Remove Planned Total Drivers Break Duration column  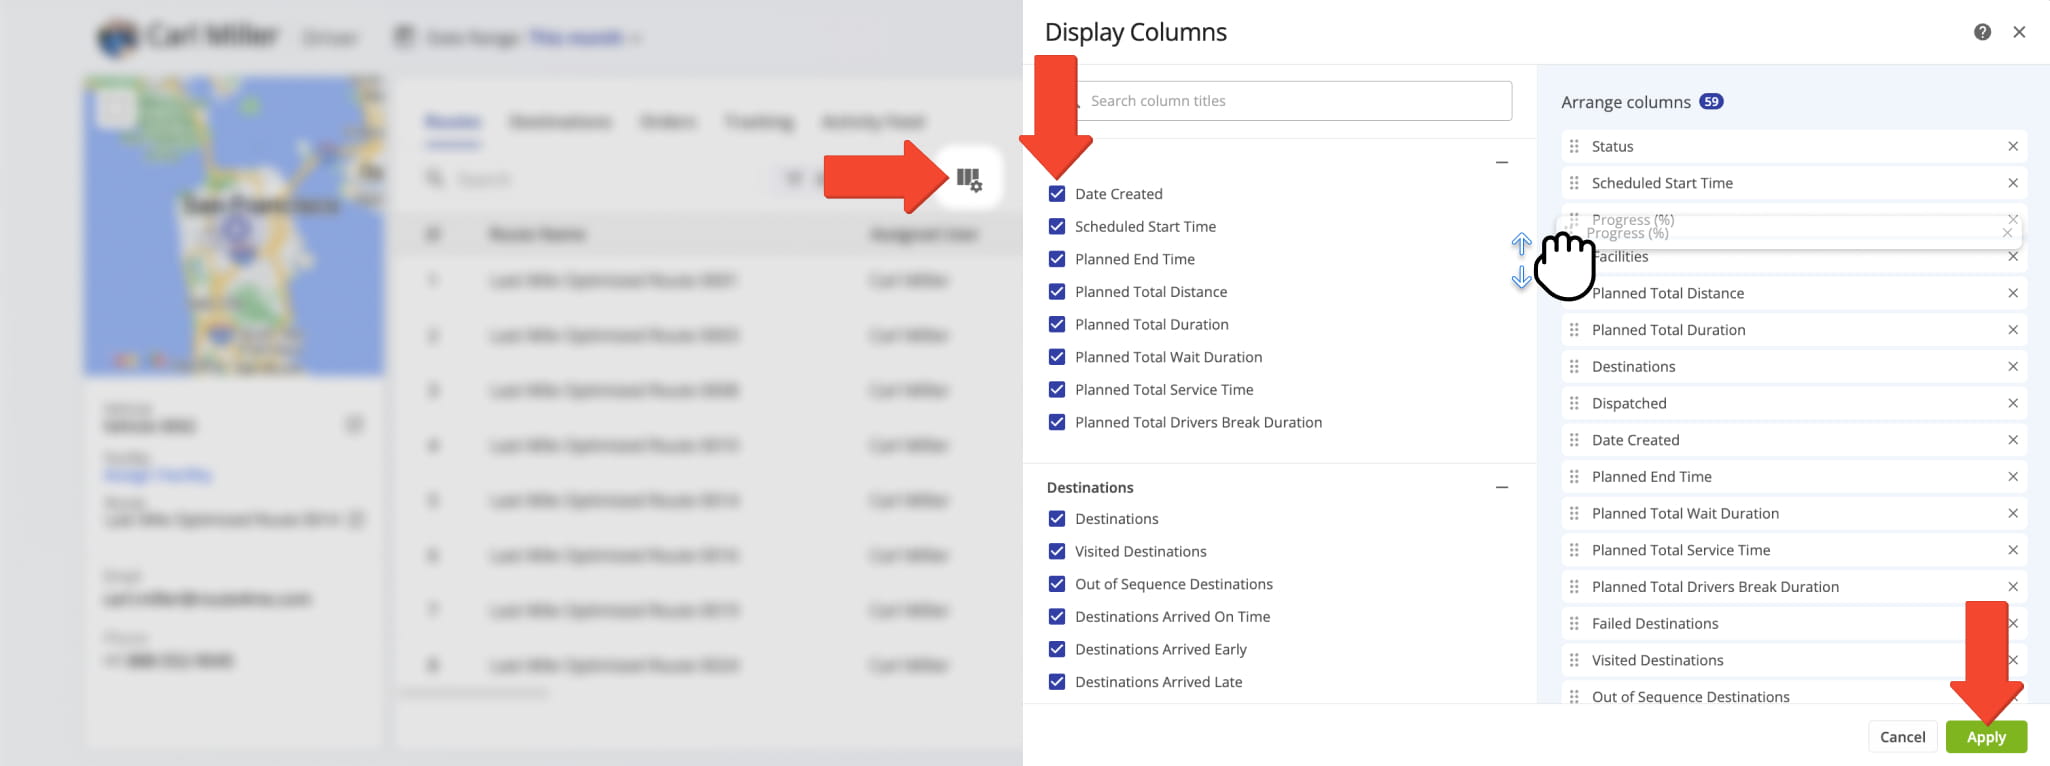[x=2013, y=587]
